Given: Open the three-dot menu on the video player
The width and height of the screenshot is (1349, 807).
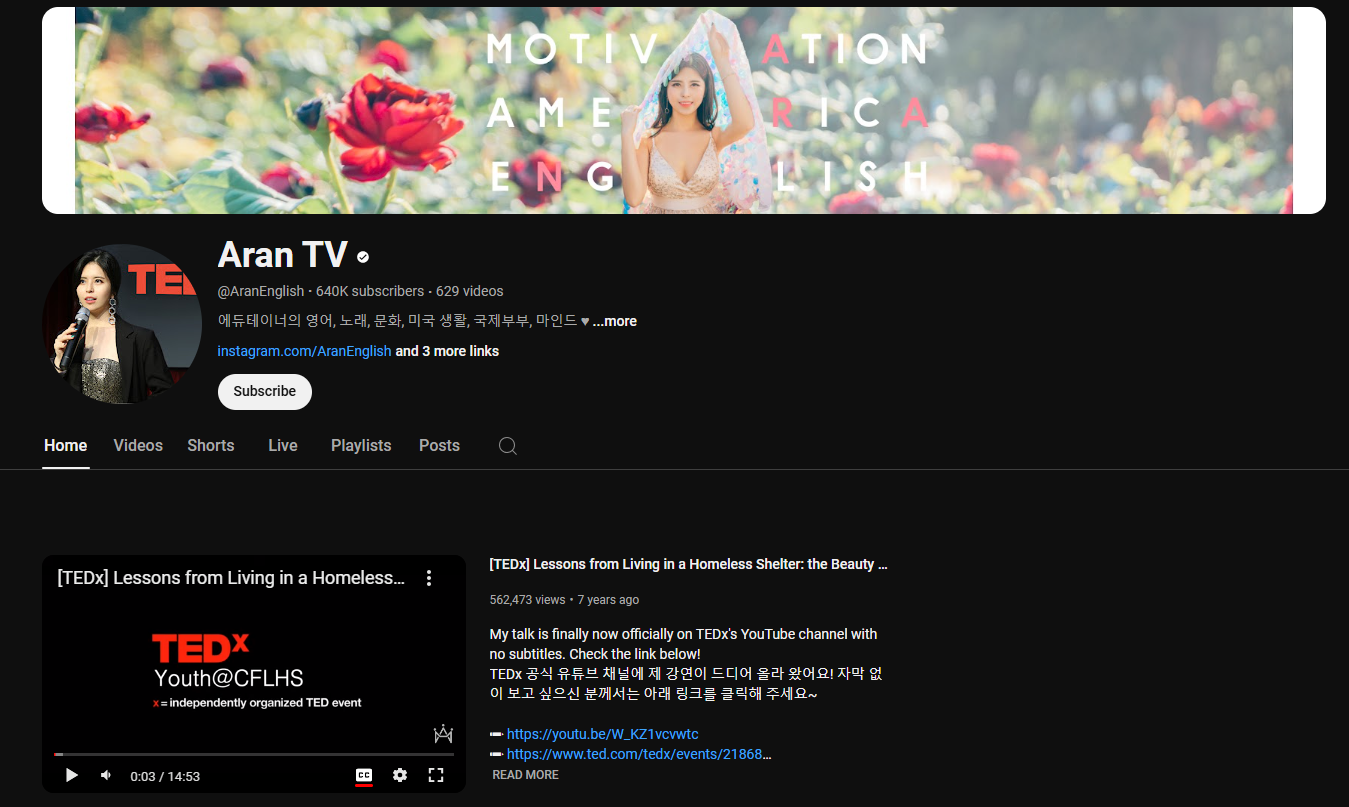Looking at the screenshot, I should pos(429,578).
